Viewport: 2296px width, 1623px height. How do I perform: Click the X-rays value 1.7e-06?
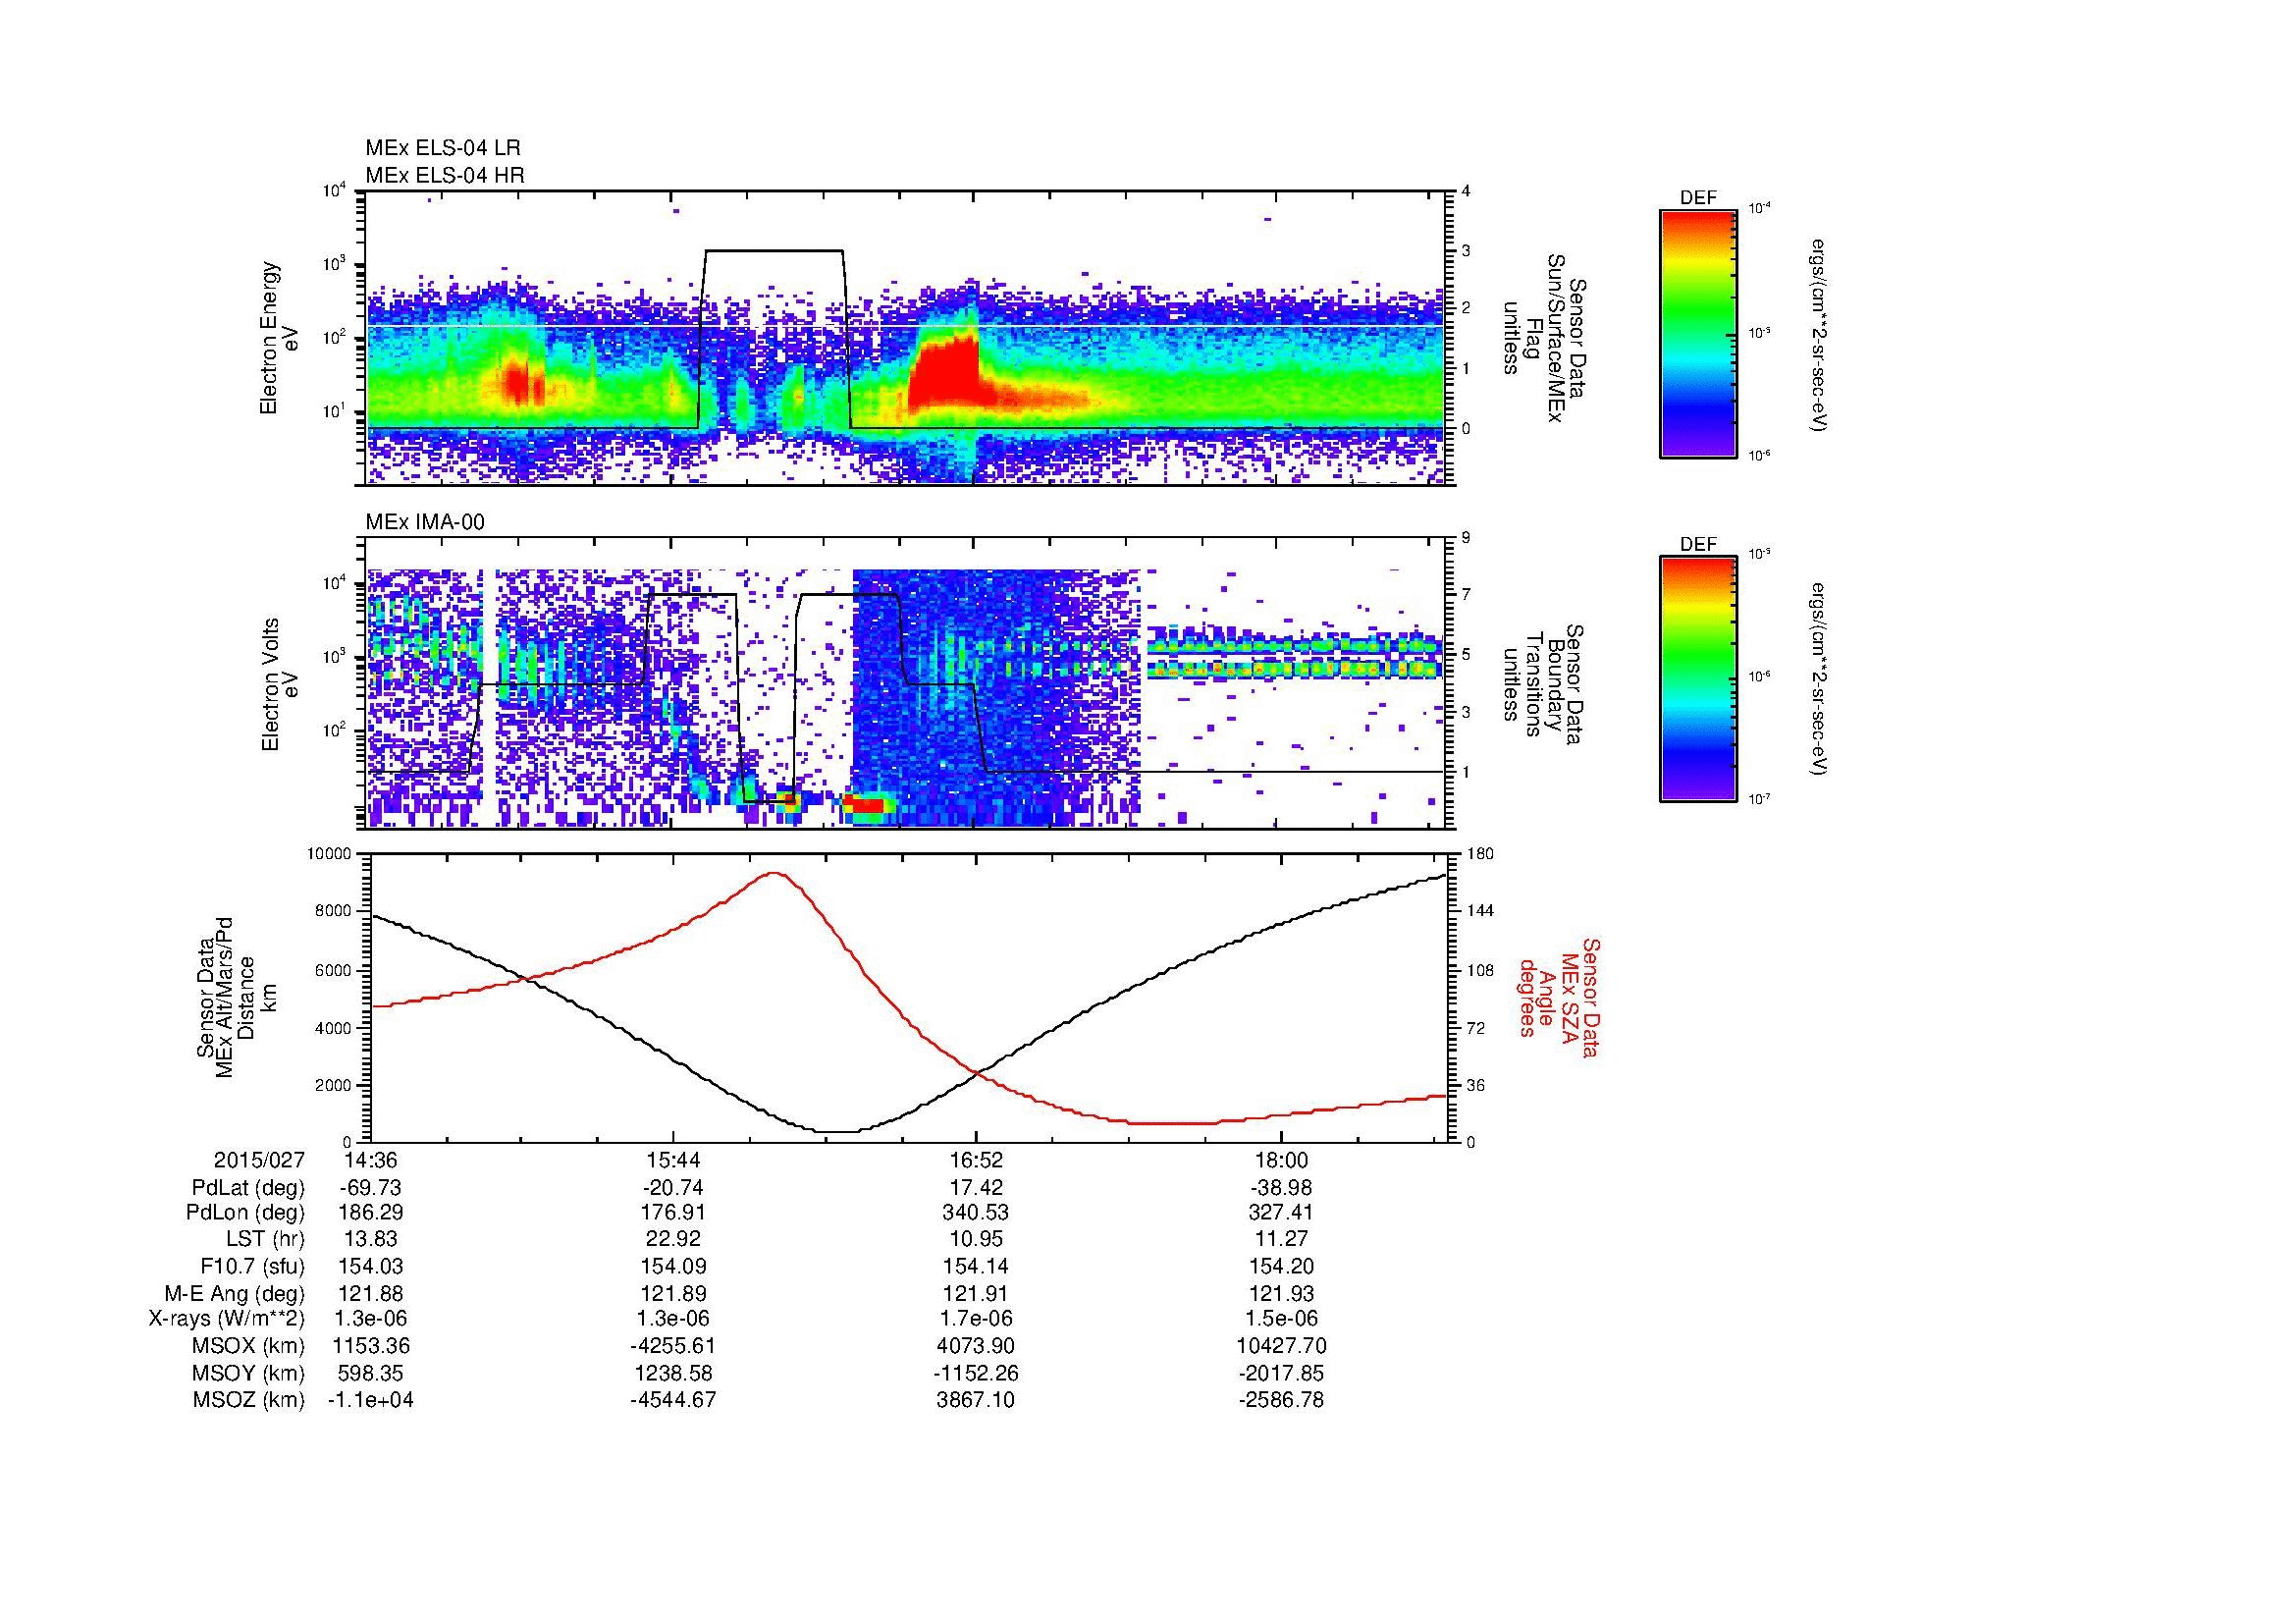977,1319
